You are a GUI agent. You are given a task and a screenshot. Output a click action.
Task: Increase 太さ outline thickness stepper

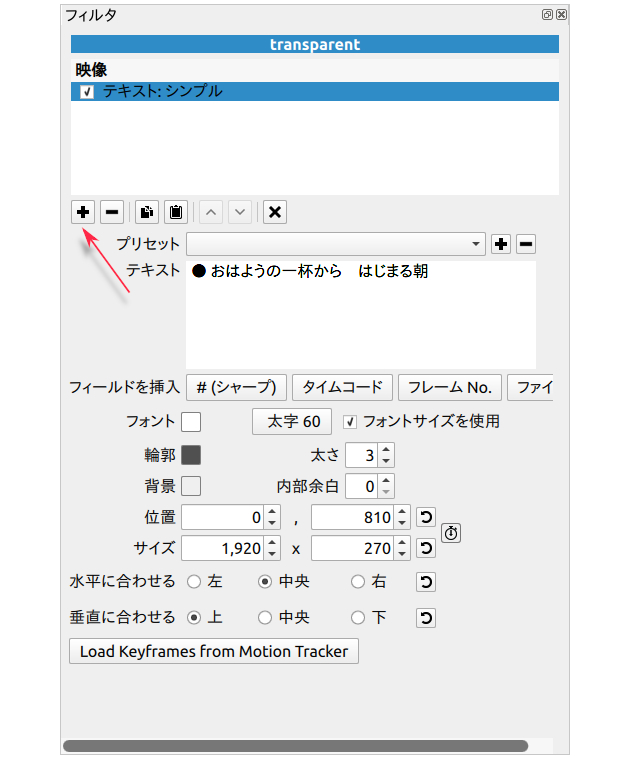pyautogui.click(x=387, y=450)
